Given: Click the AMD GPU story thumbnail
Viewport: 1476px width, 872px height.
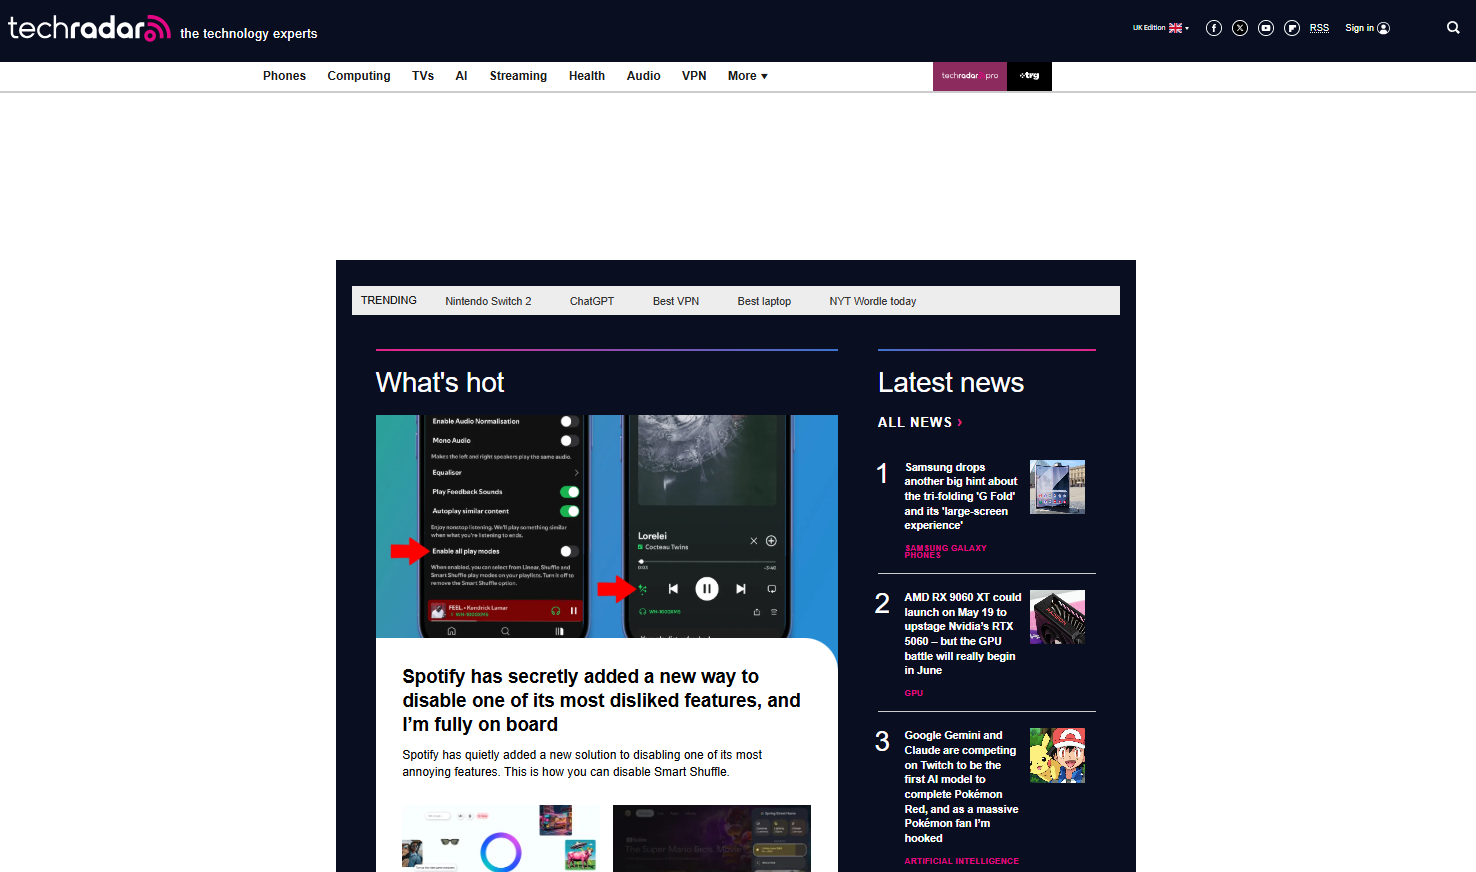Looking at the screenshot, I should tap(1057, 617).
